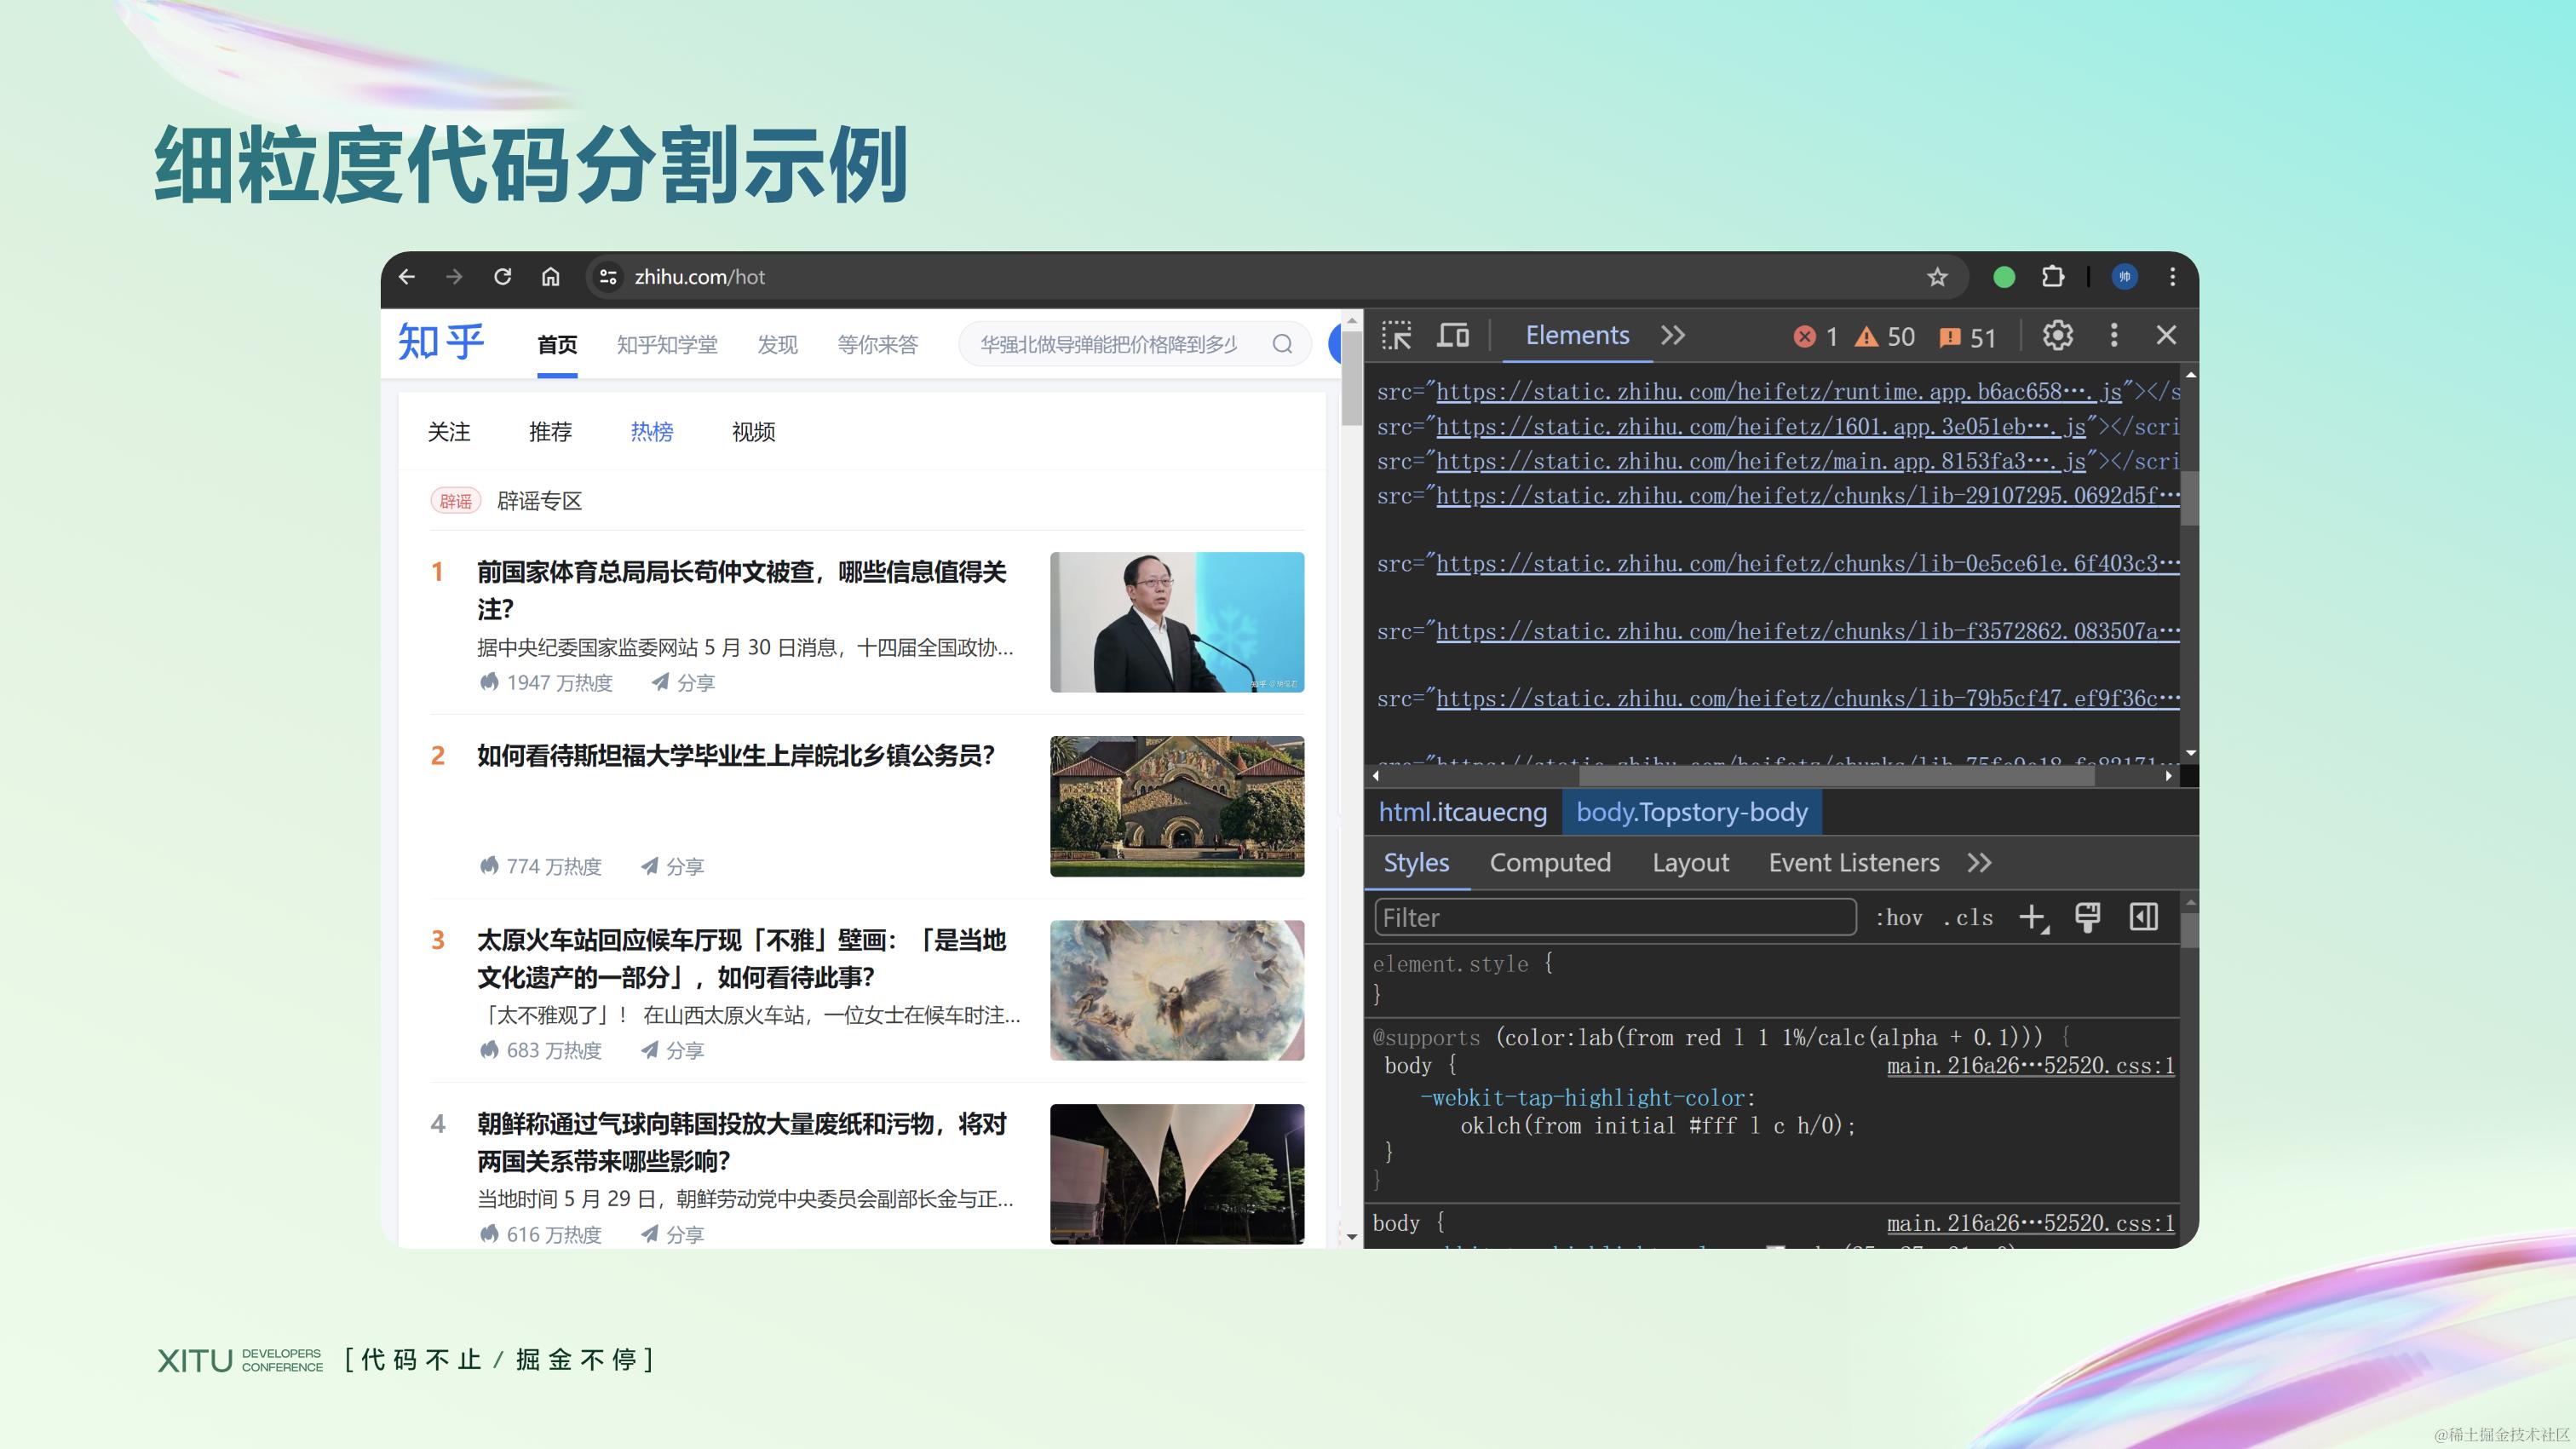Select the inspect element tool in DevTools
Screen dimensions: 2576x1449
1398,336
